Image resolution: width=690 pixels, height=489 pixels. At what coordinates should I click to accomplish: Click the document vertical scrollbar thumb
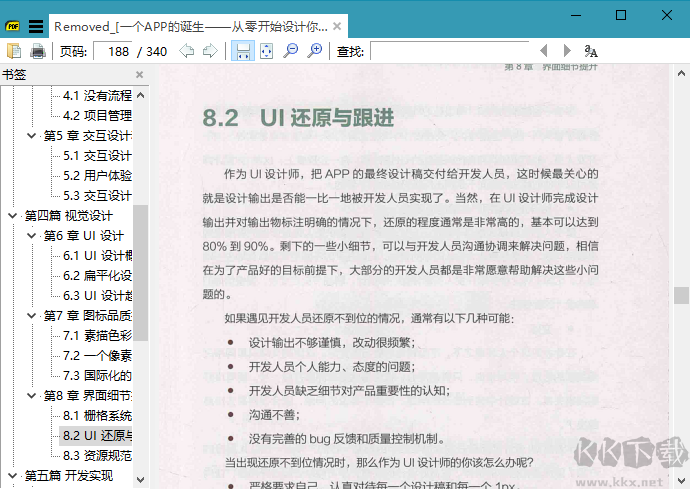tap(681, 295)
